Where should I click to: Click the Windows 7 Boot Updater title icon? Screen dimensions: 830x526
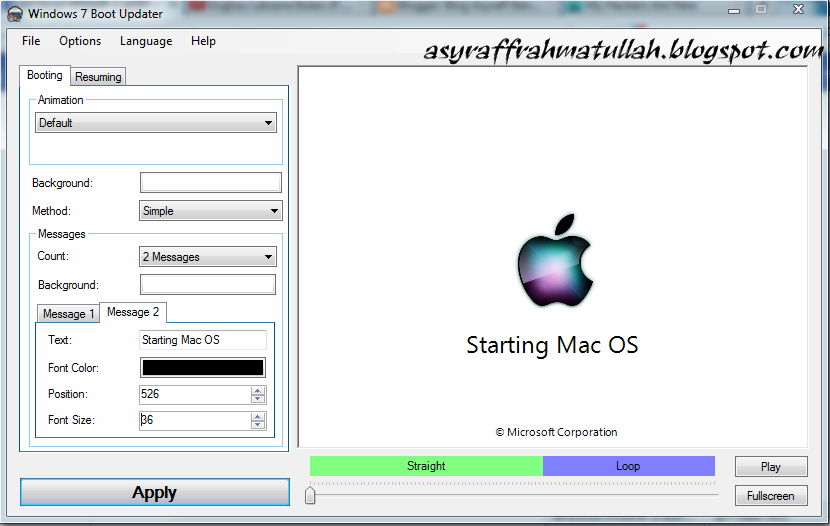point(15,14)
